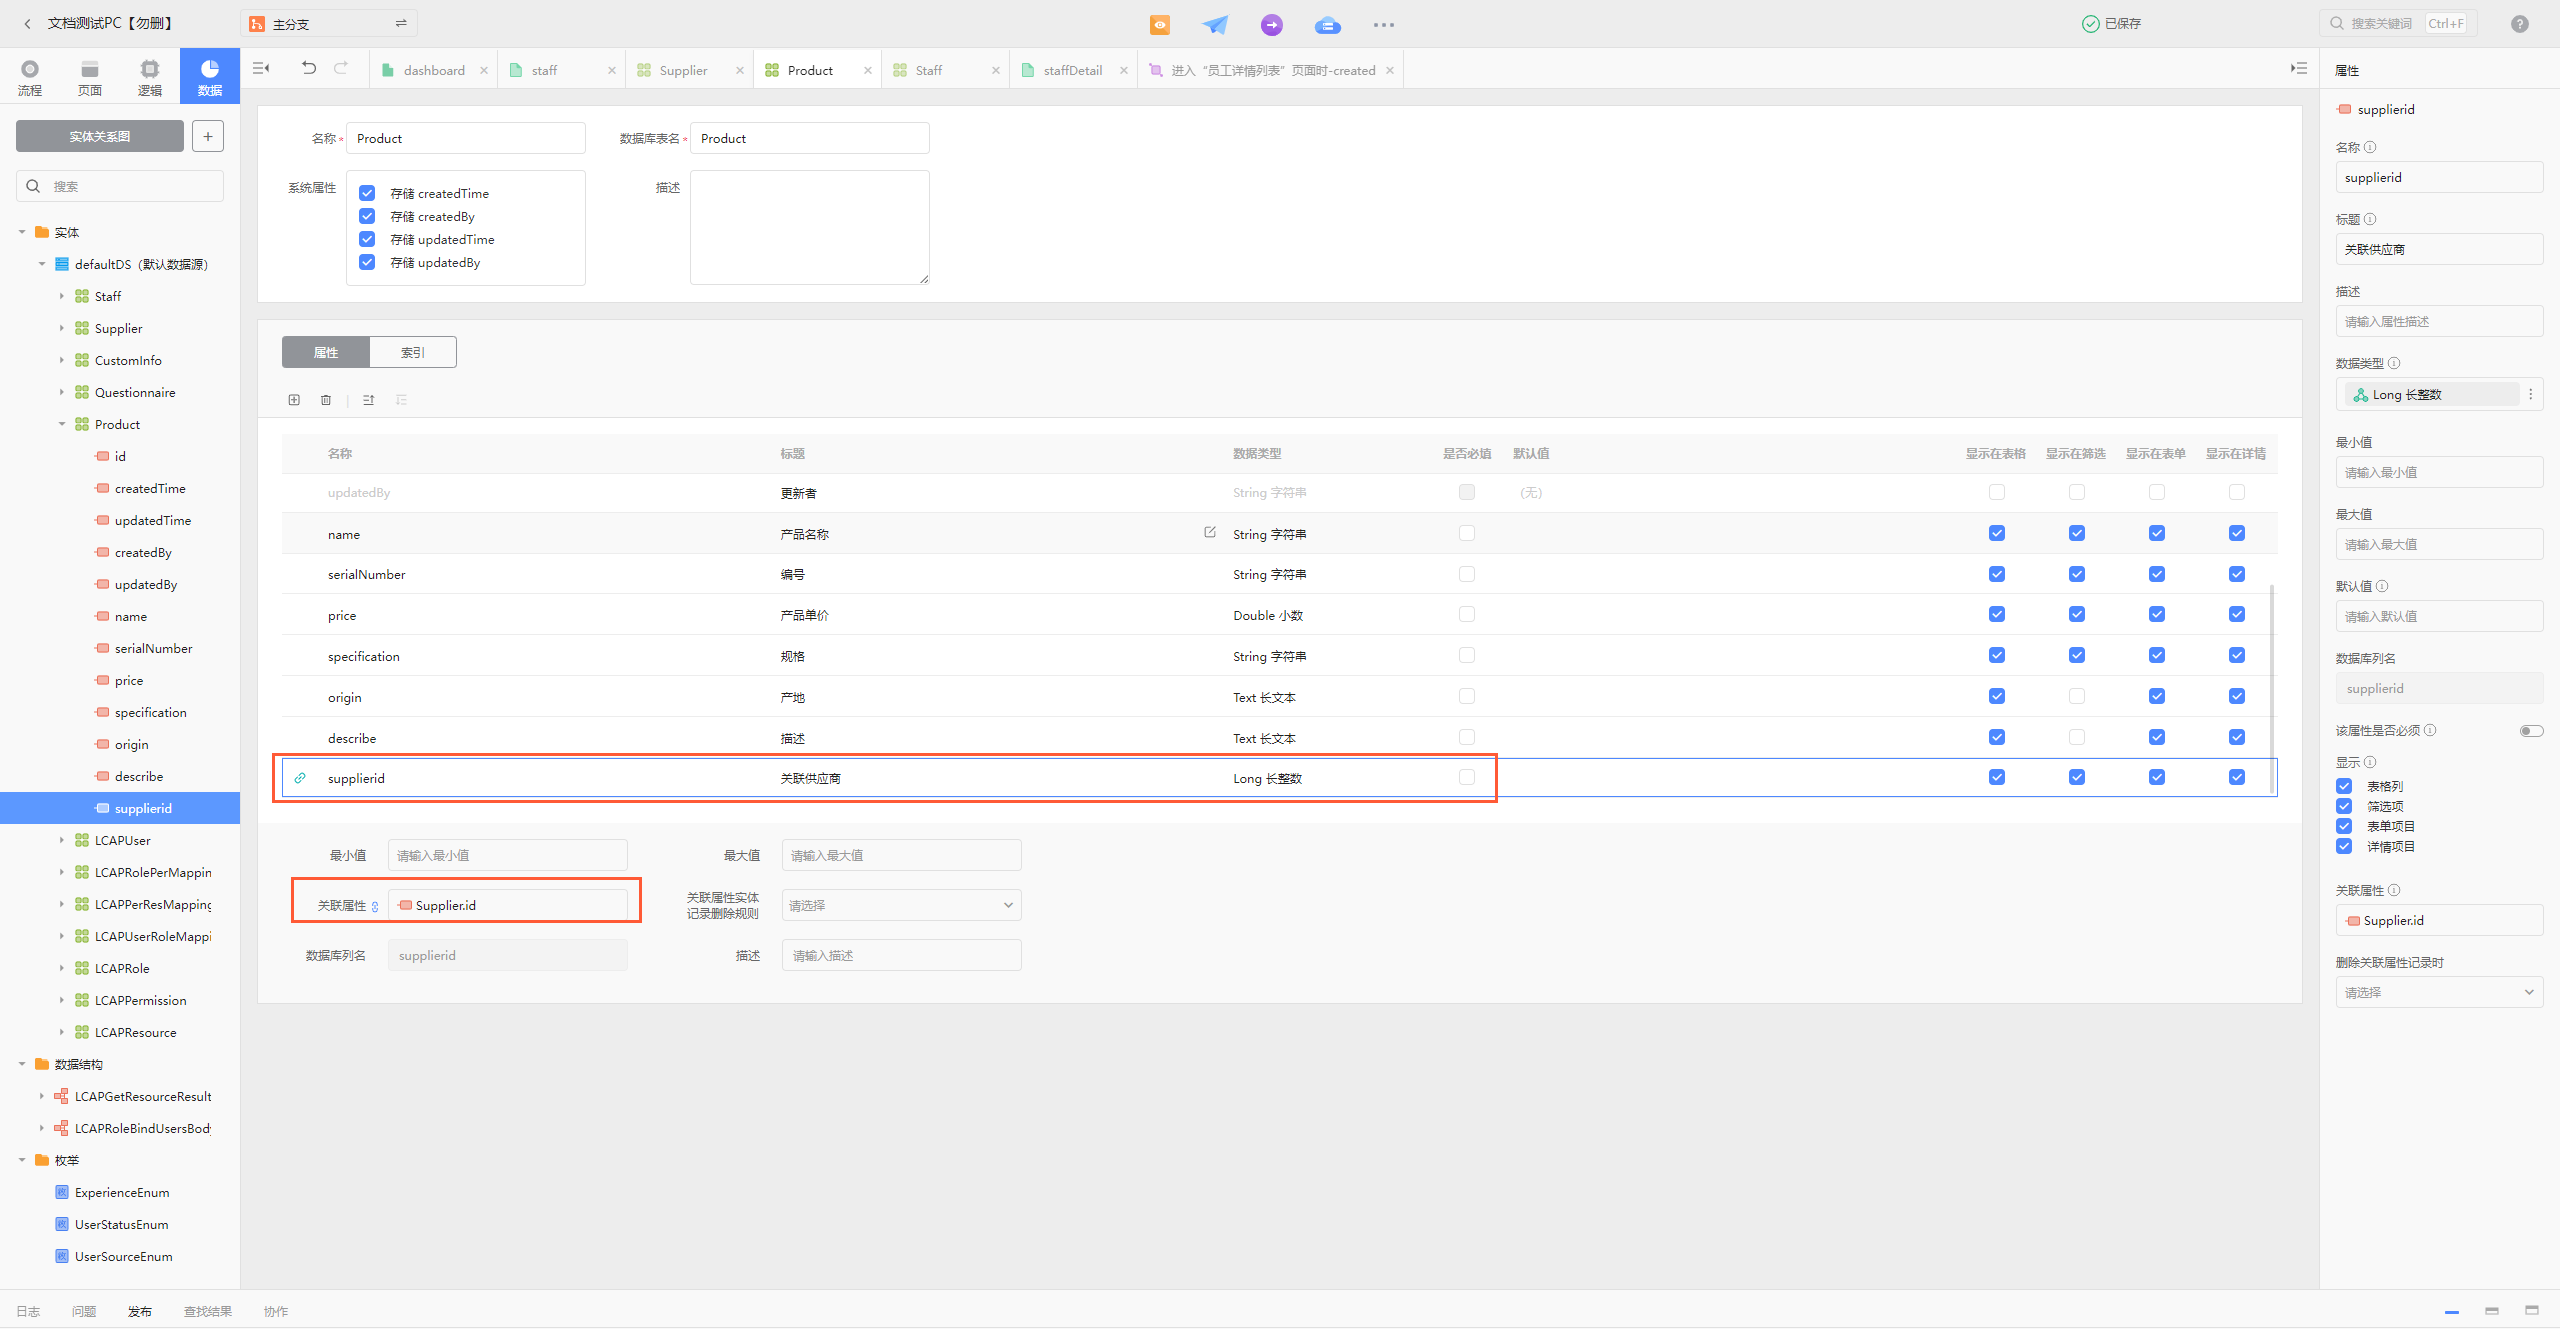The height and width of the screenshot is (1329, 2560).
Task: Click the delete attribute trash icon
Action: tap(326, 400)
